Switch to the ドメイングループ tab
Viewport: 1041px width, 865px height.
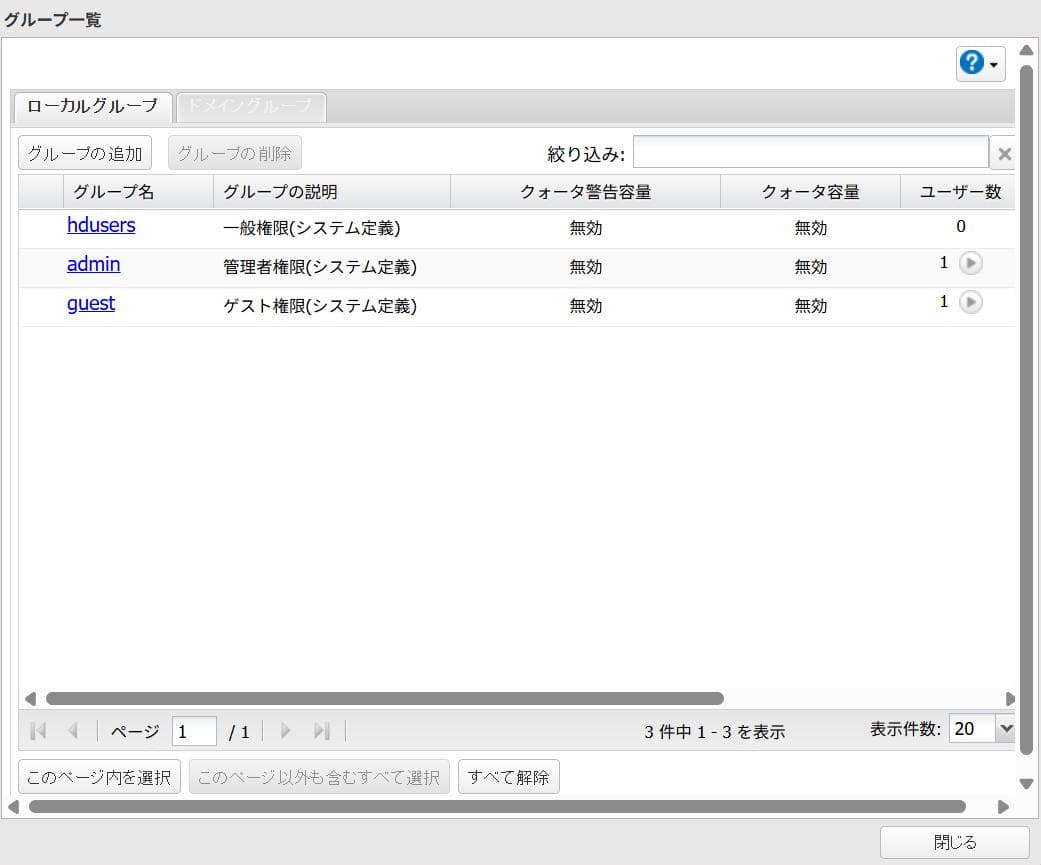pyautogui.click(x=250, y=107)
